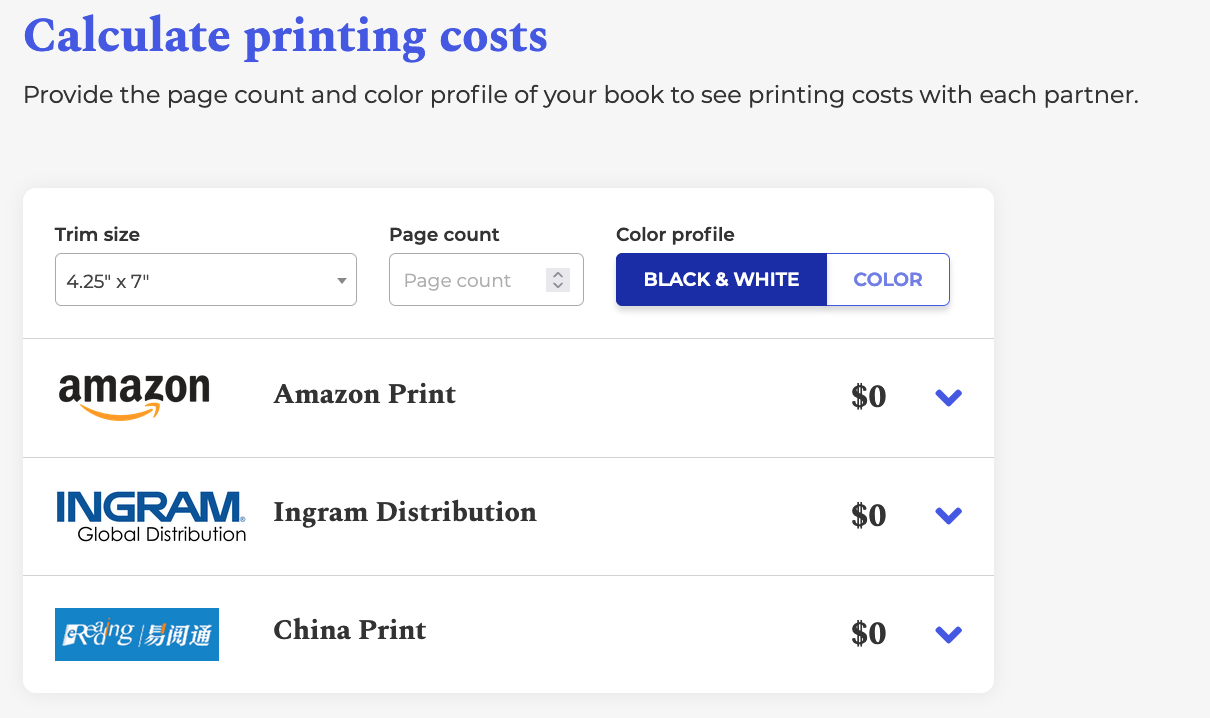Click the Ingram Distribution row label
1210x718 pixels.
(404, 512)
